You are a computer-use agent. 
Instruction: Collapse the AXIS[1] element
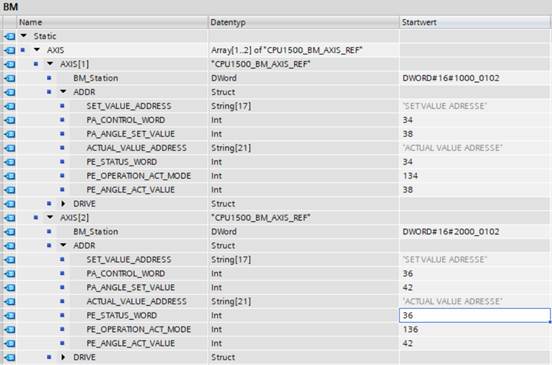pyautogui.click(x=50, y=64)
